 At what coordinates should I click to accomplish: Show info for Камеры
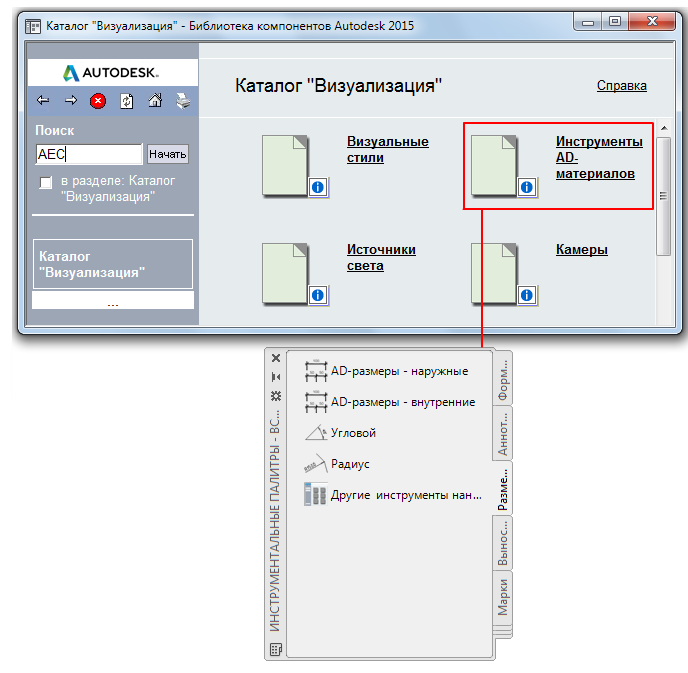click(527, 295)
